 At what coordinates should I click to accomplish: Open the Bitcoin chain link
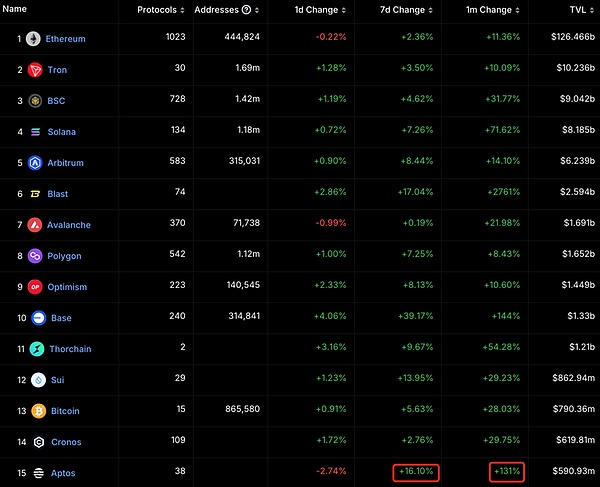[65, 411]
